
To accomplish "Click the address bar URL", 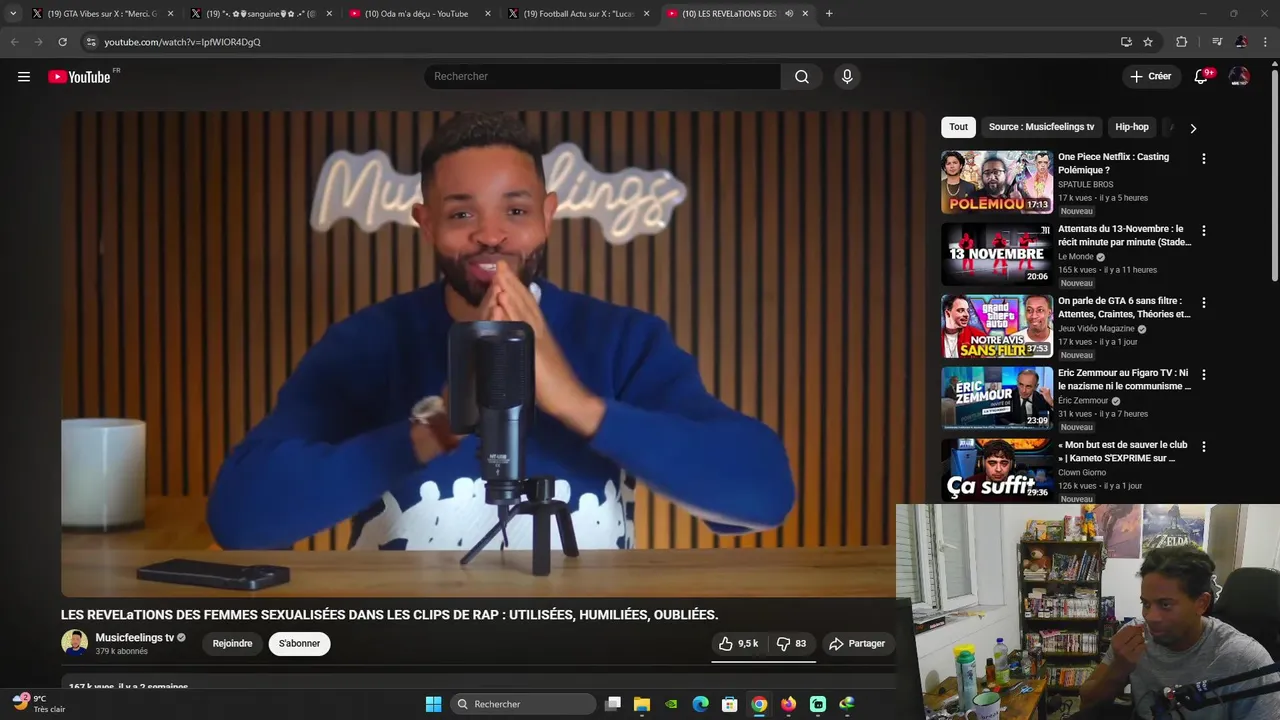I will [182, 42].
